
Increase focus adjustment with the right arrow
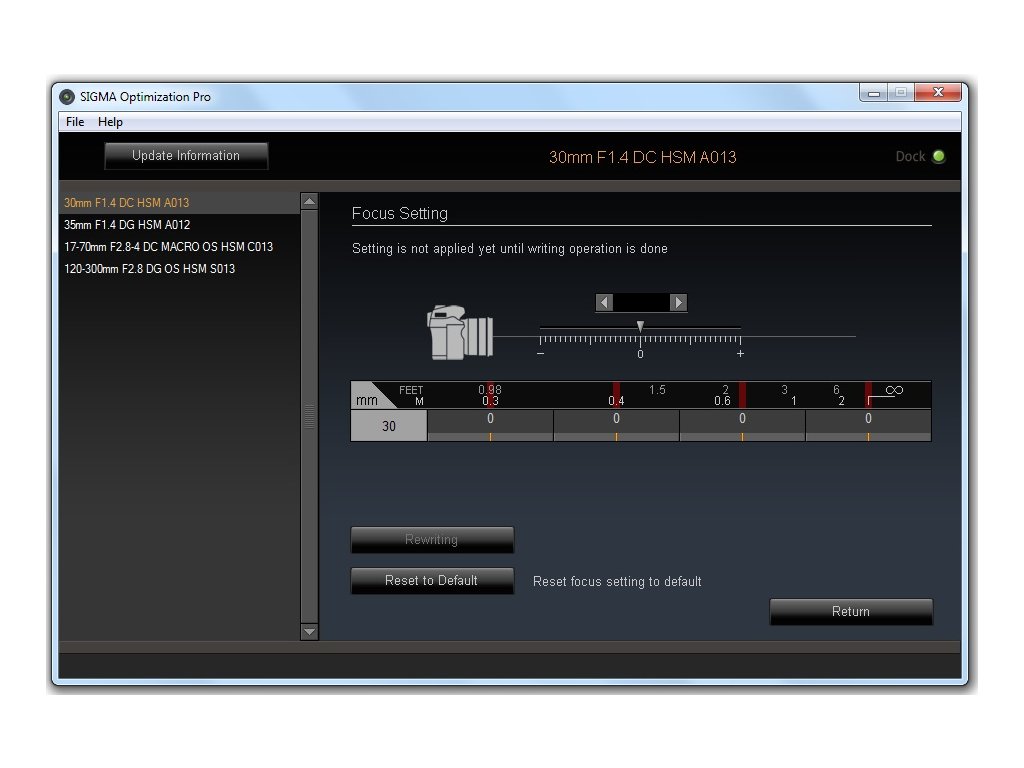[679, 302]
